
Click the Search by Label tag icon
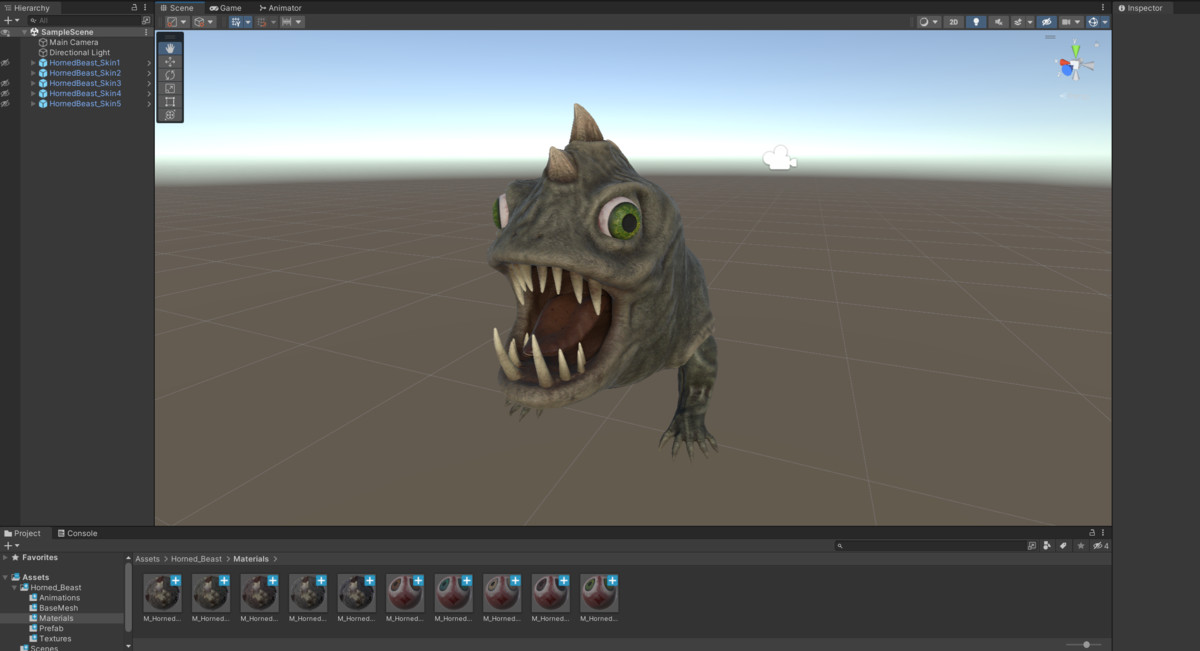pos(1064,546)
